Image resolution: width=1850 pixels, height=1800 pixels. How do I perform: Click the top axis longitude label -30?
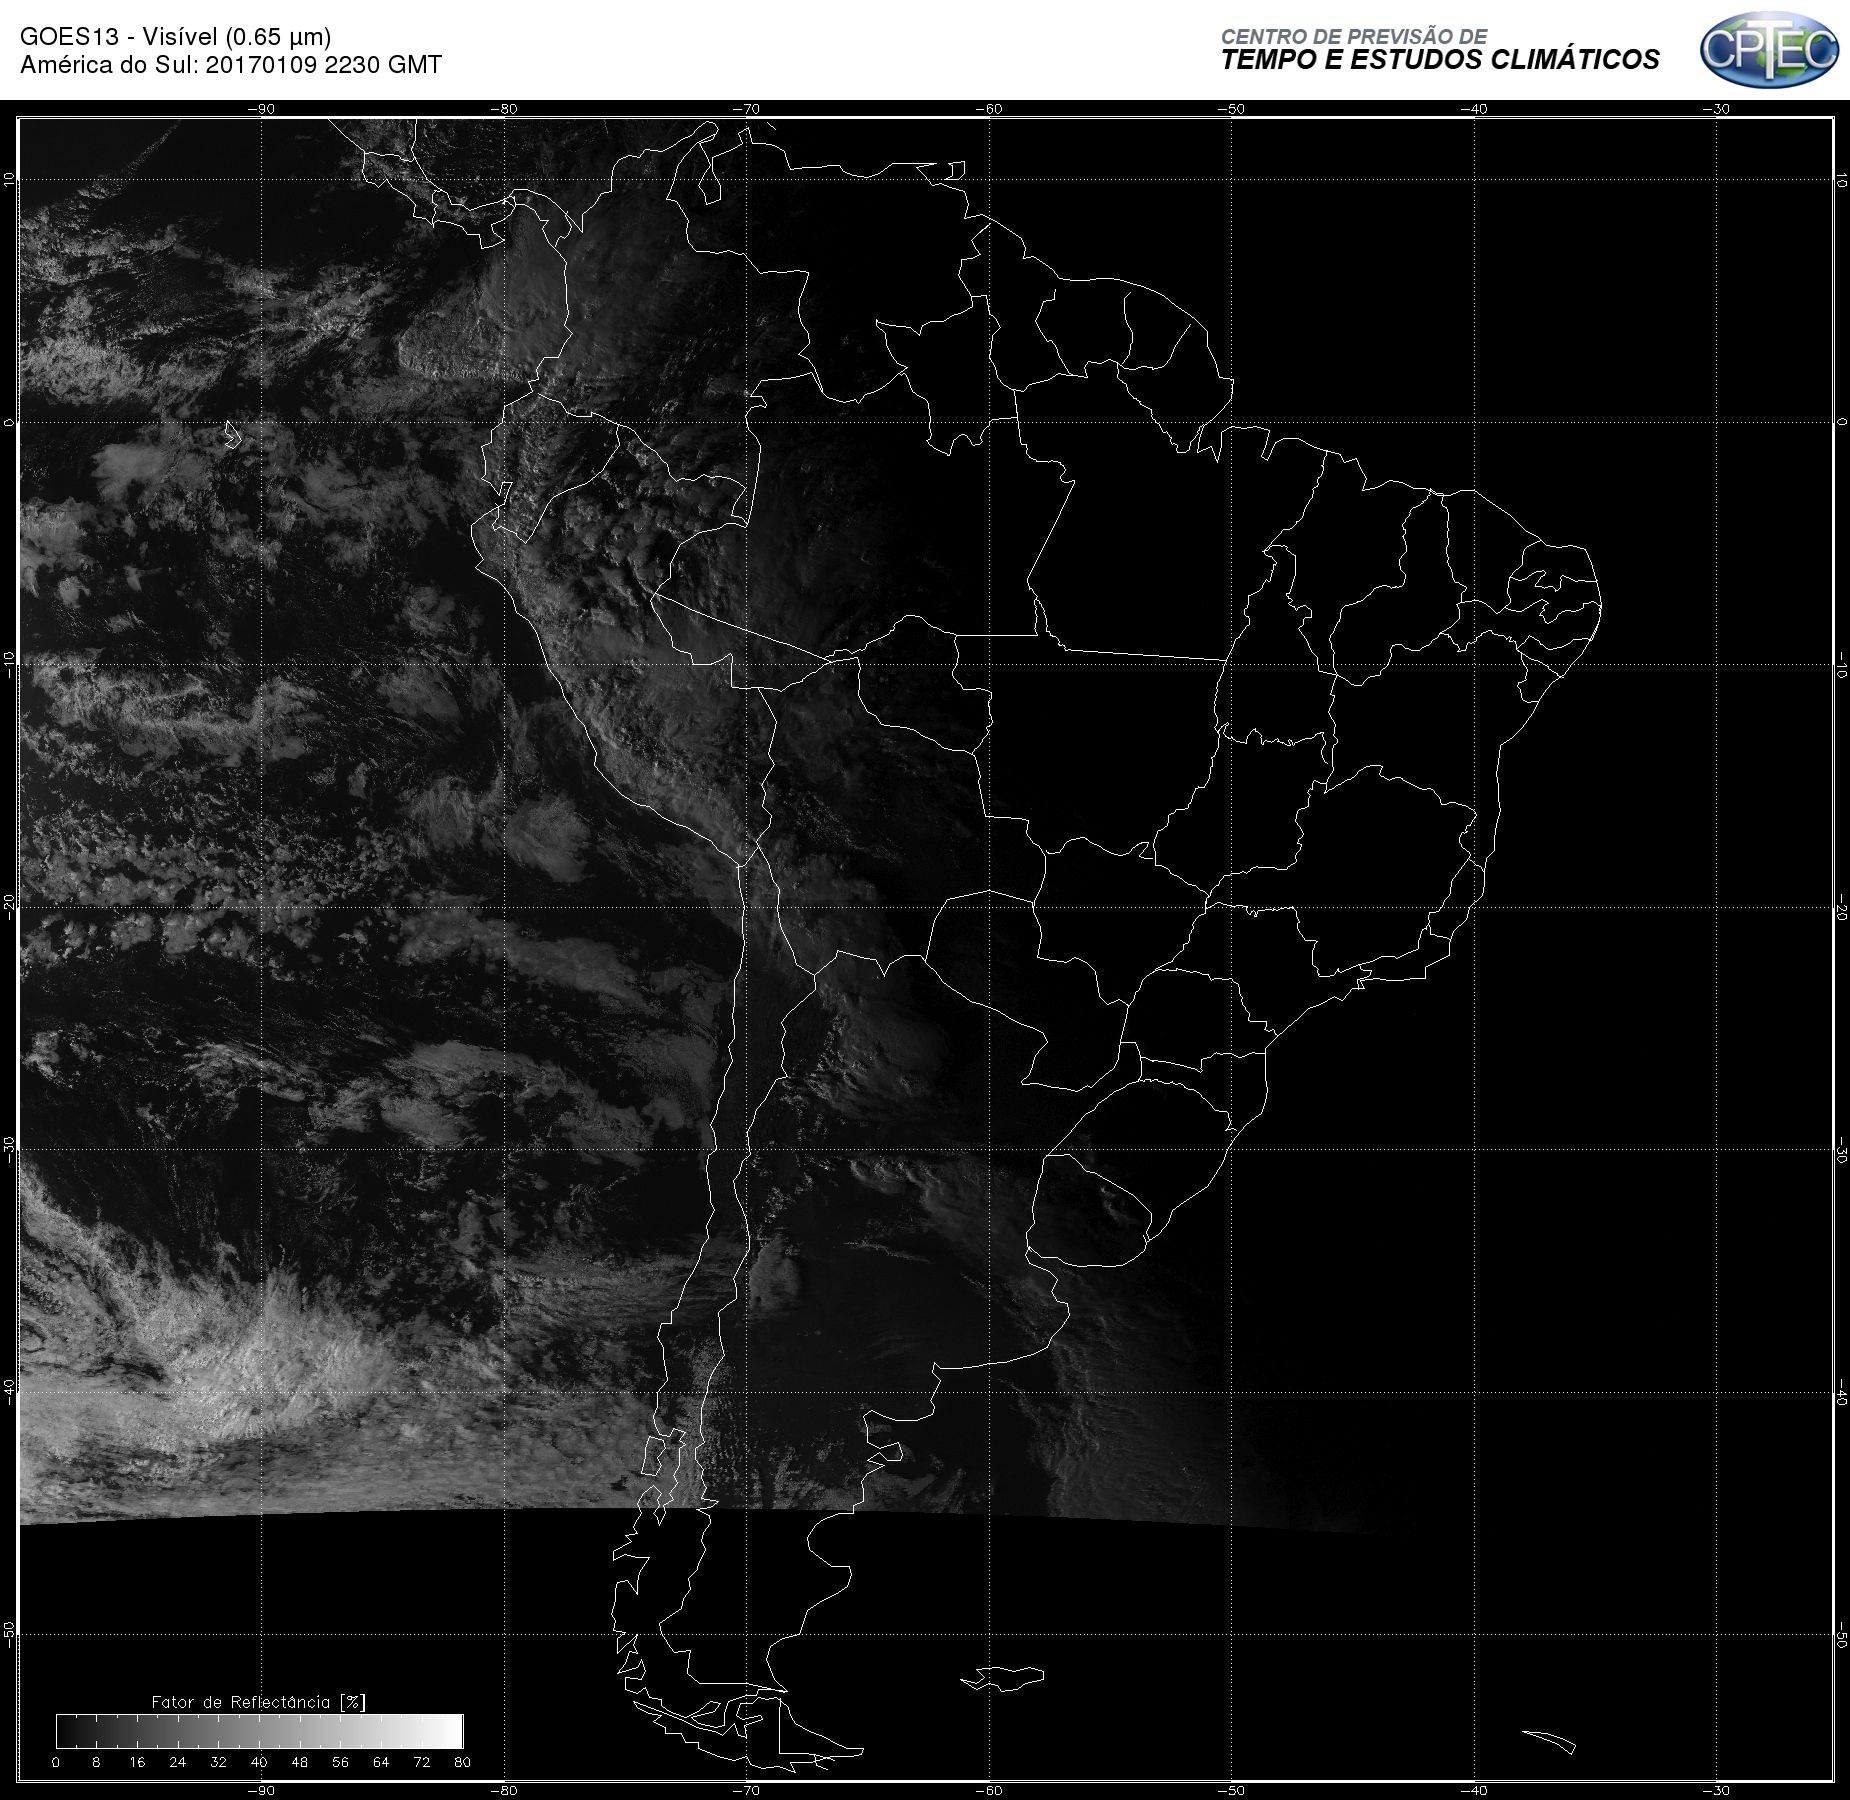click(1716, 109)
